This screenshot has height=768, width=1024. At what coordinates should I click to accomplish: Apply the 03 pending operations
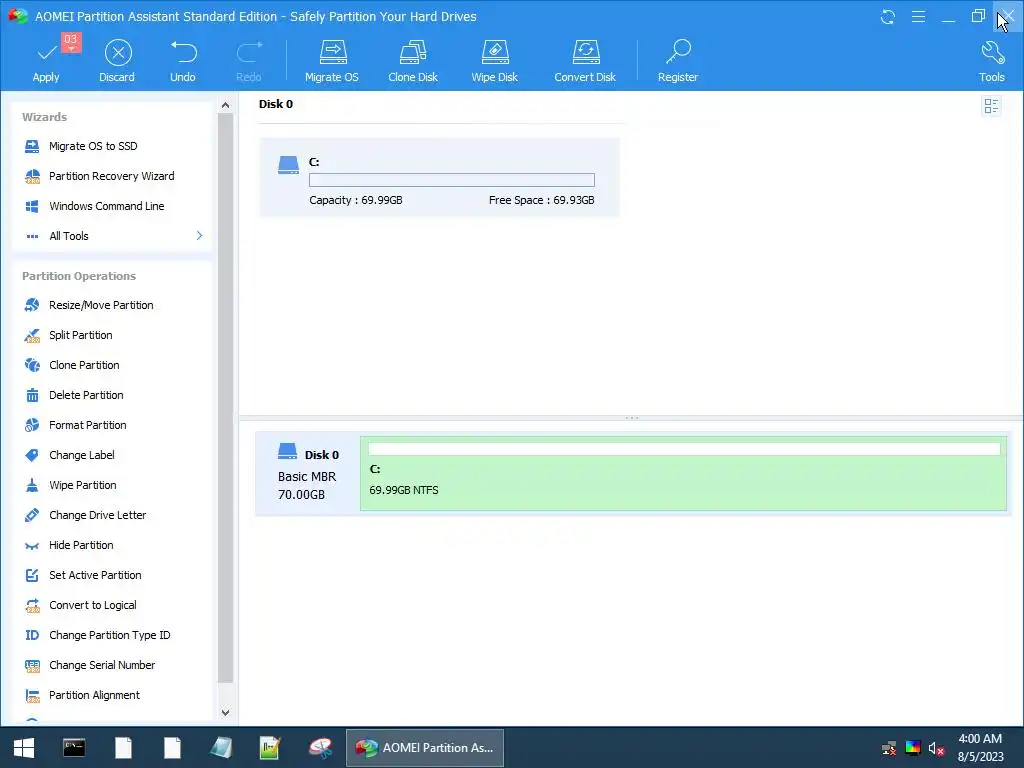[x=46, y=61]
